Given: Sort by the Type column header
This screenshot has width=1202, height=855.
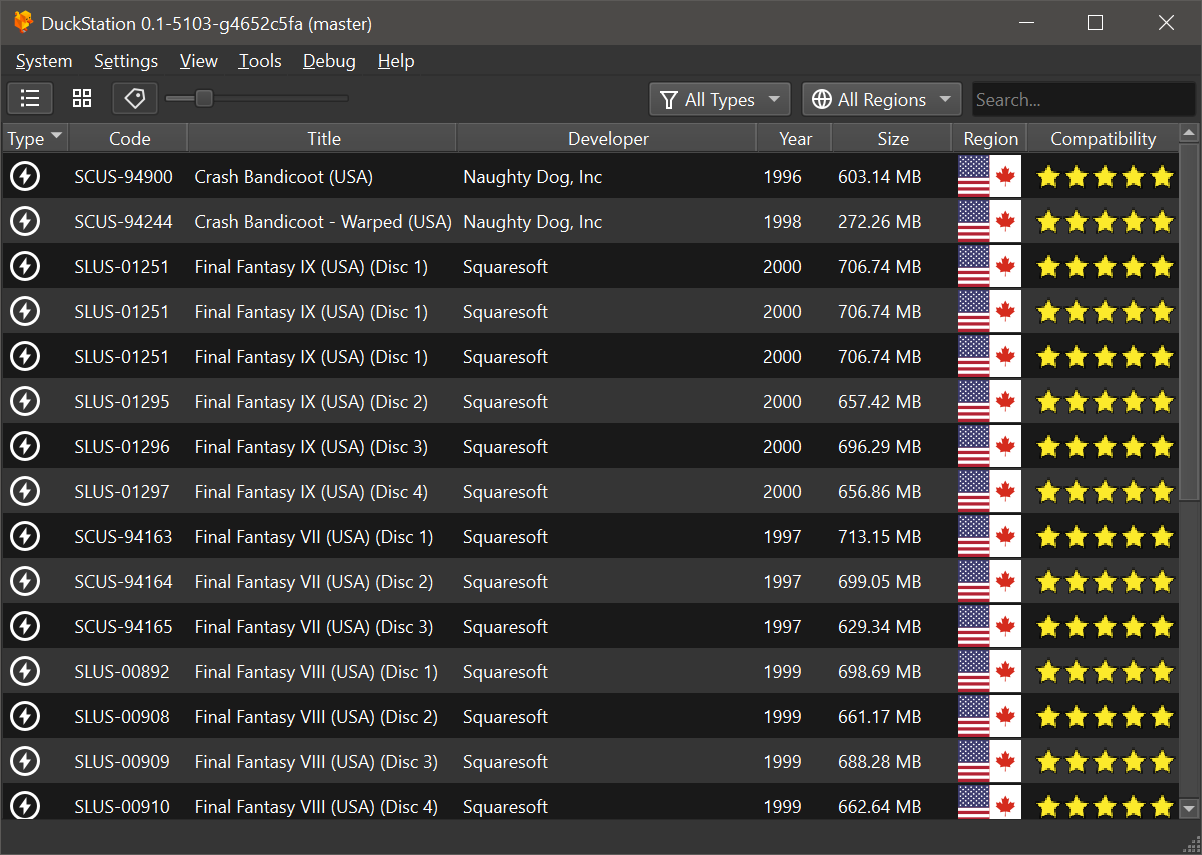Looking at the screenshot, I should tap(35, 139).
